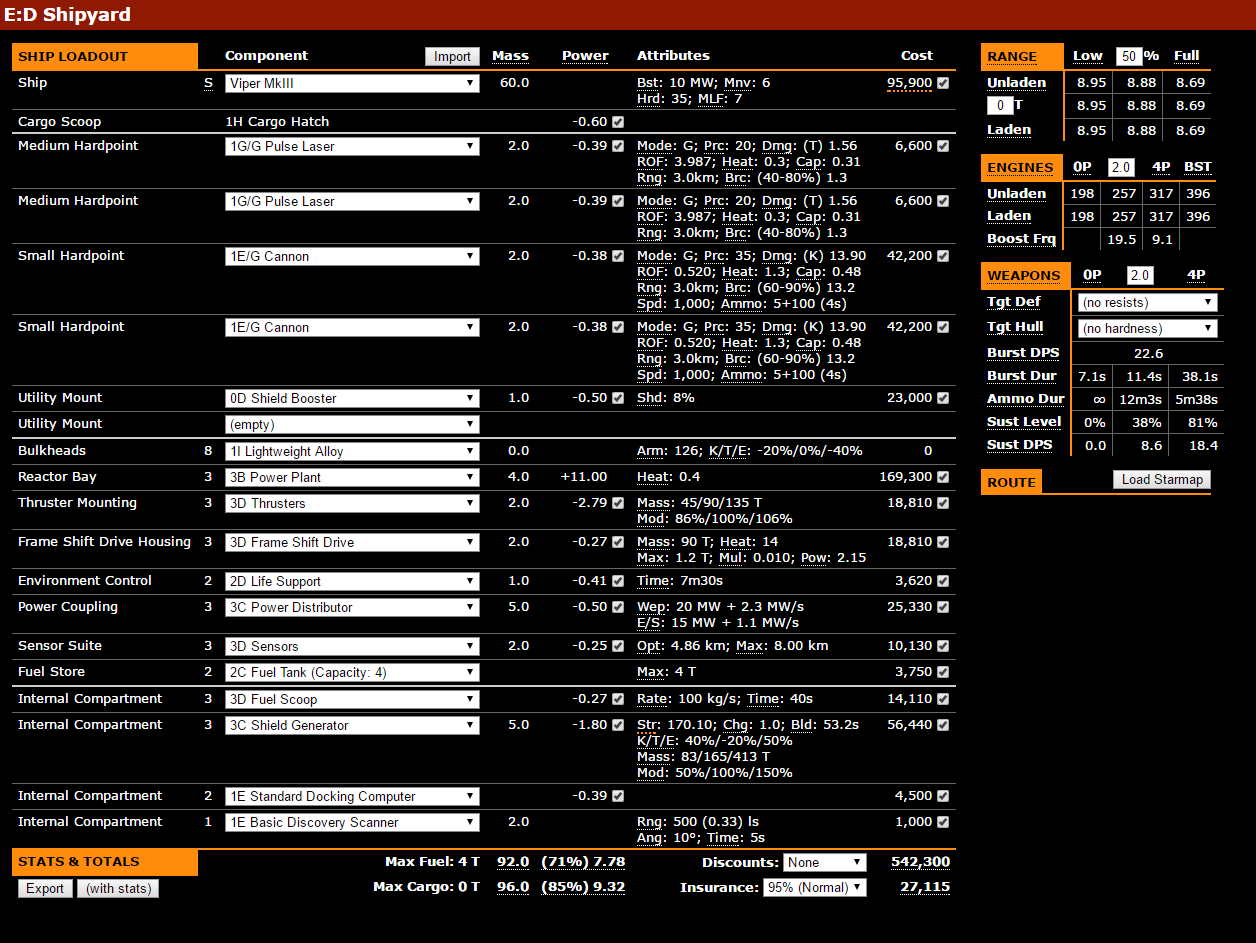Click the Weapons pips input showing 2.0
The height and width of the screenshot is (943, 1256).
pyautogui.click(x=1139, y=275)
